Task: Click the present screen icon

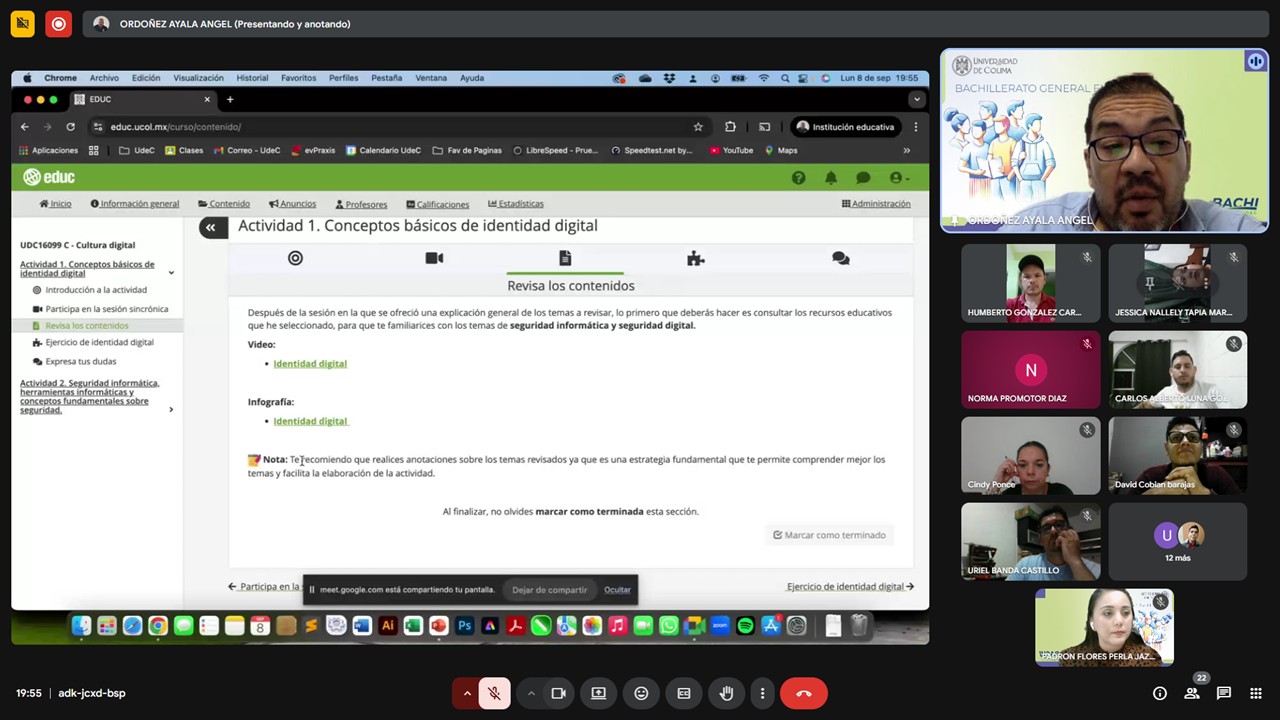Action: pos(598,693)
